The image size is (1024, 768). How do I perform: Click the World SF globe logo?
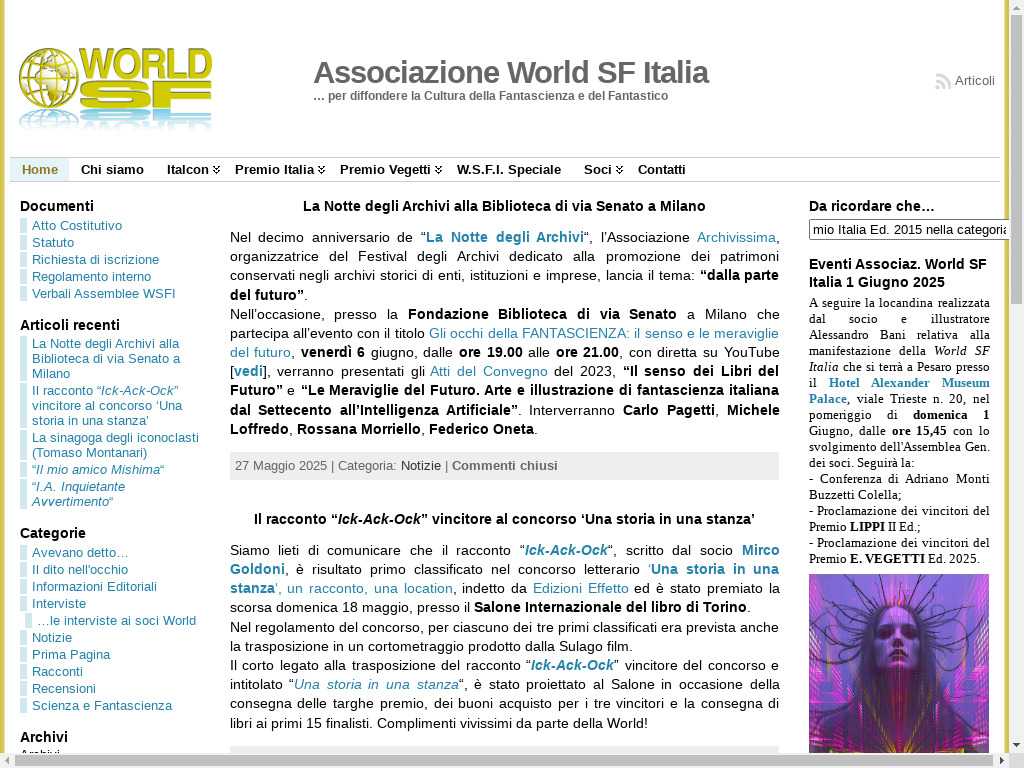[x=116, y=88]
